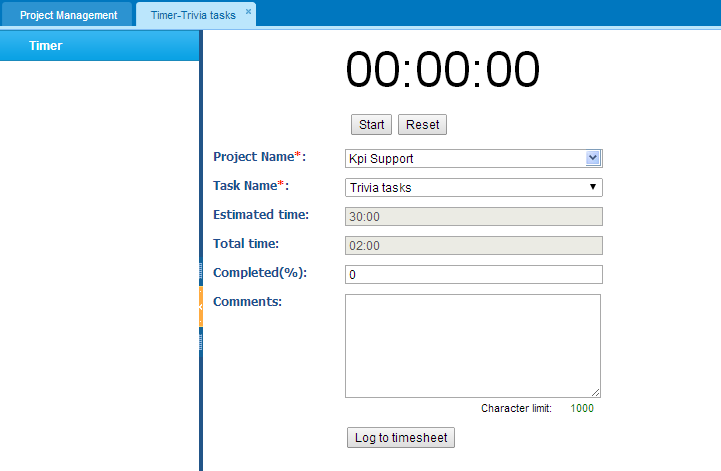The height and width of the screenshot is (471, 721).
Task: Open the Project Name dropdown arrow
Action: pyautogui.click(x=593, y=158)
